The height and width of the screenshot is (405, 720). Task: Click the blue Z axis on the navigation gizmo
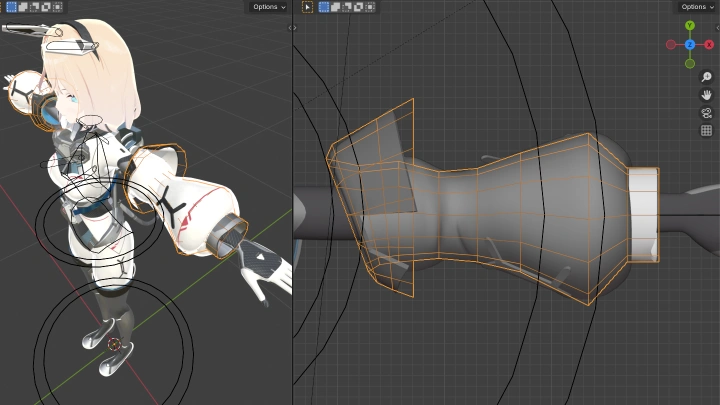690,45
